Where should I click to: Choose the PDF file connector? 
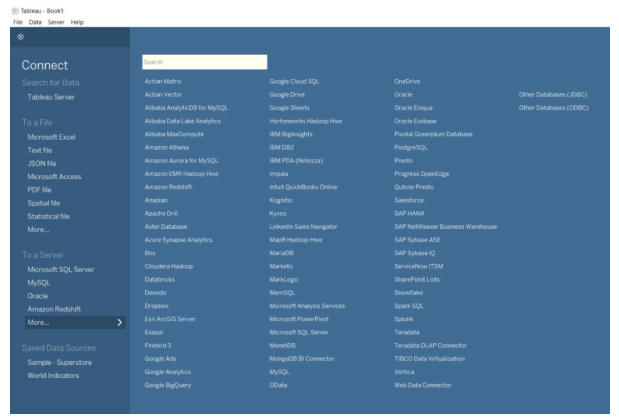(x=39, y=190)
